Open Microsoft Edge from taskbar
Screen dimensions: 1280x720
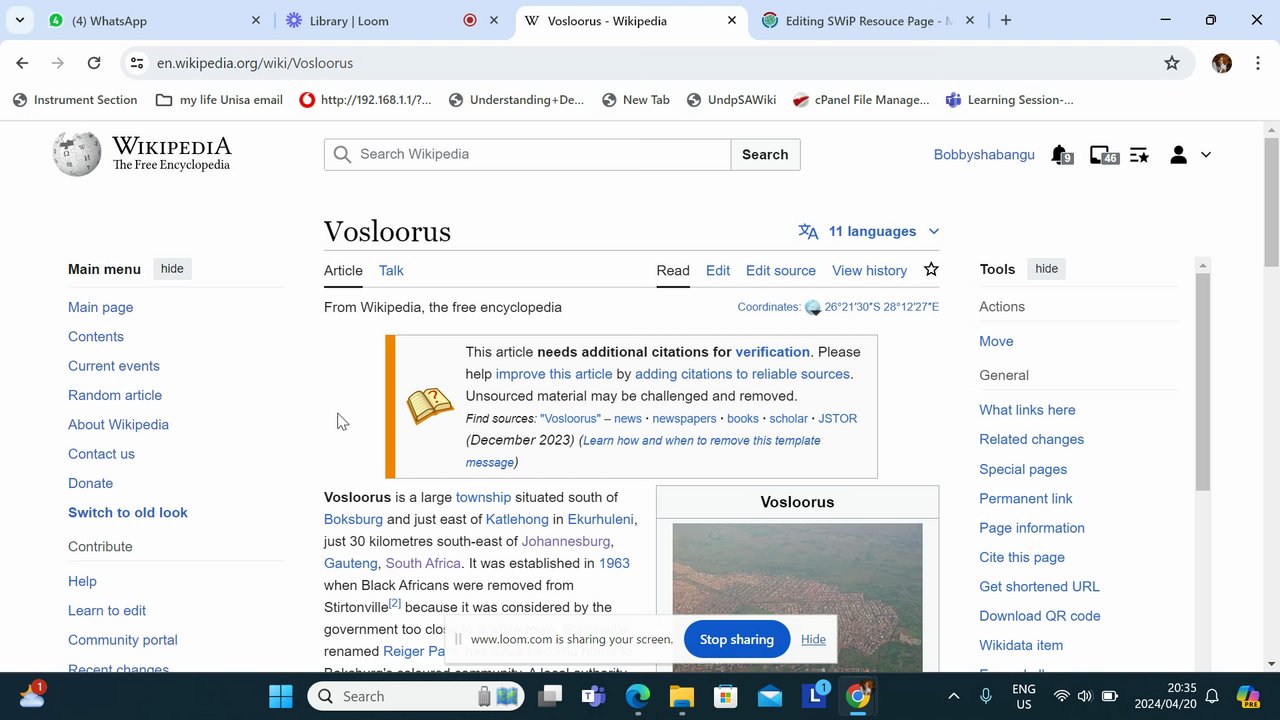tap(638, 696)
